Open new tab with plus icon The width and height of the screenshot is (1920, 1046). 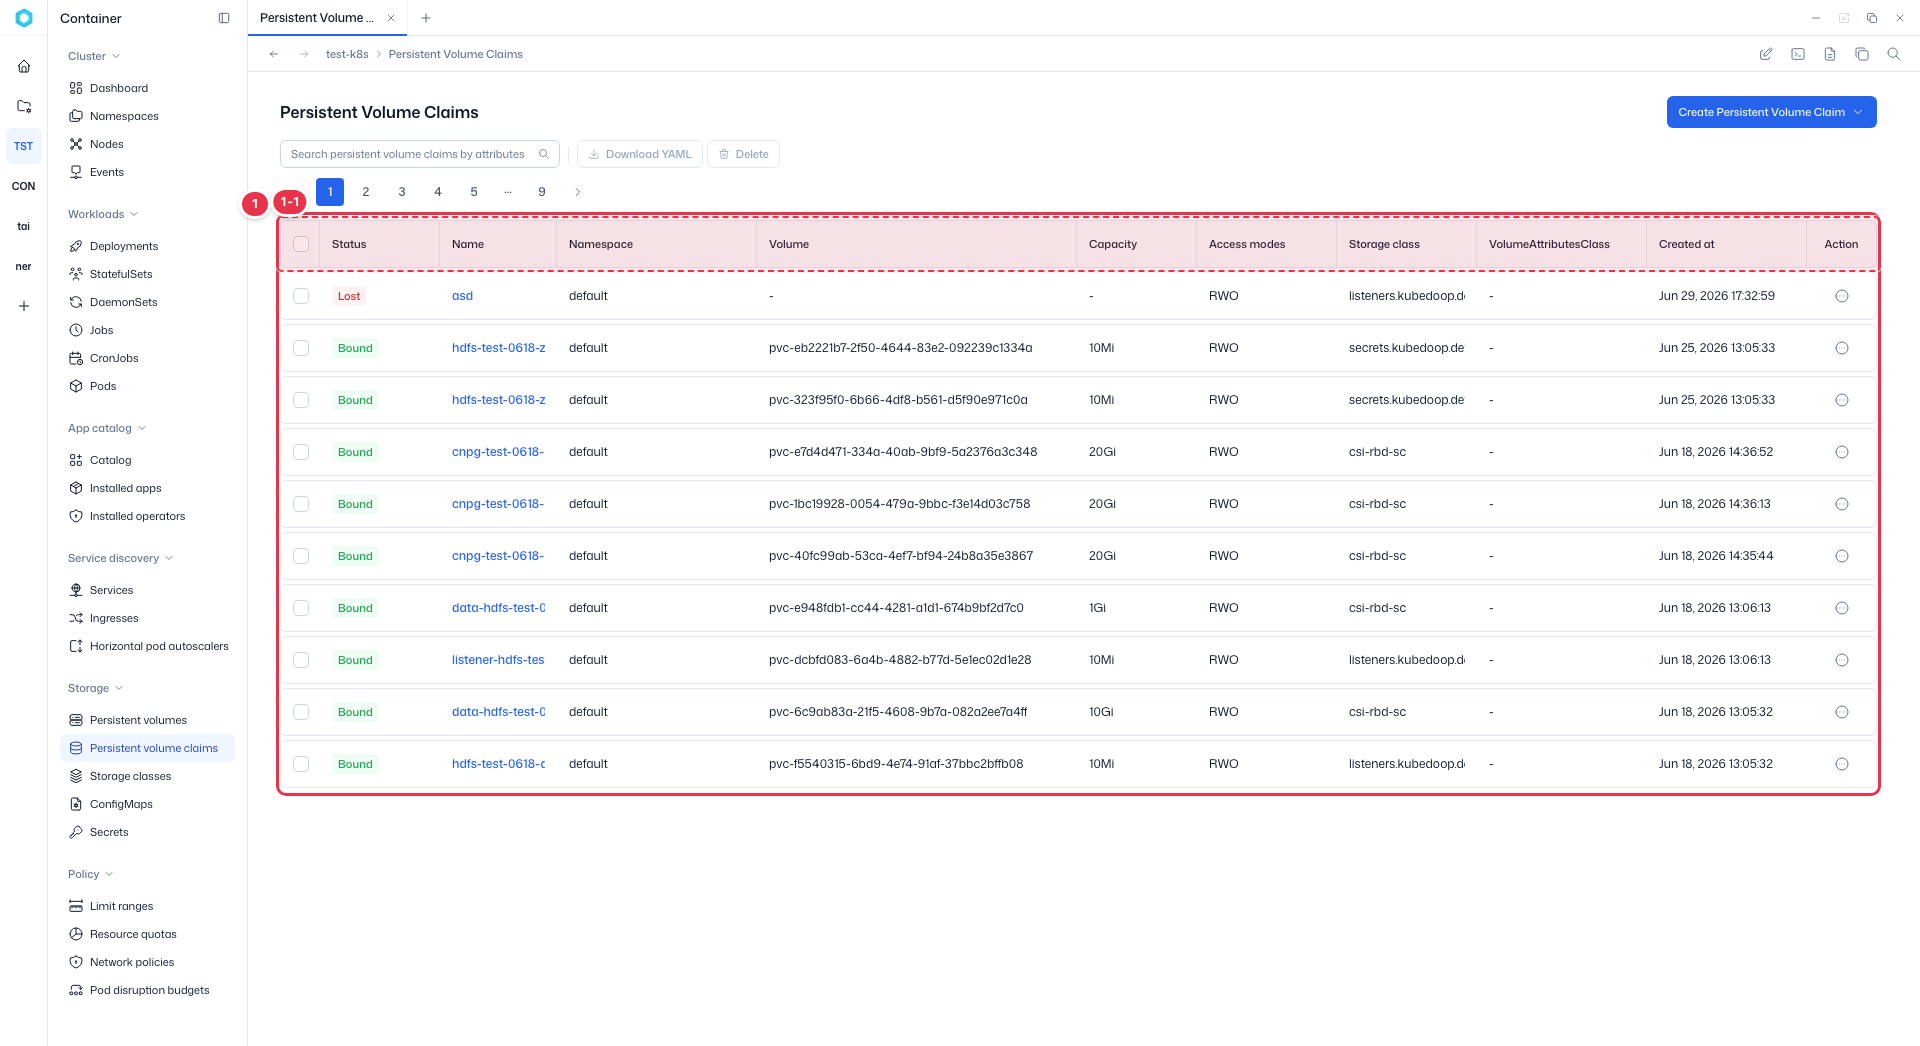426,18
